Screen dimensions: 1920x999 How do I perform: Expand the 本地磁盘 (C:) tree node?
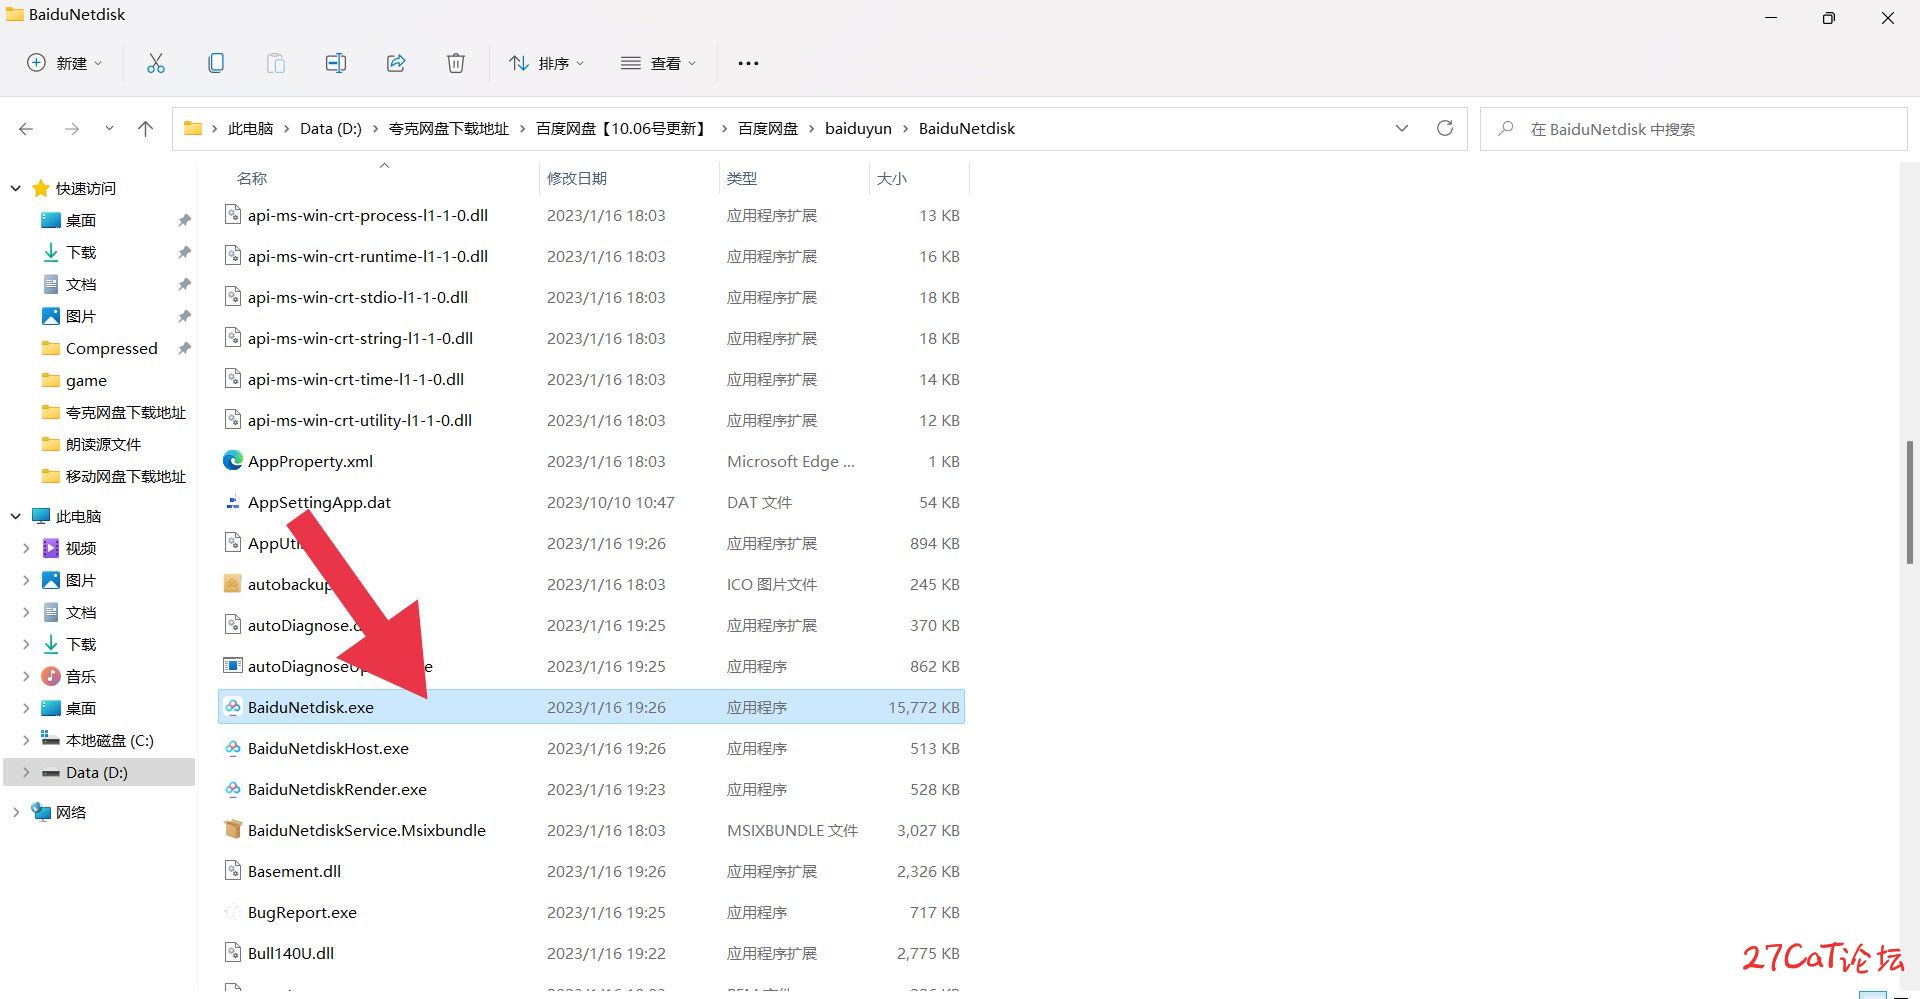click(x=26, y=740)
